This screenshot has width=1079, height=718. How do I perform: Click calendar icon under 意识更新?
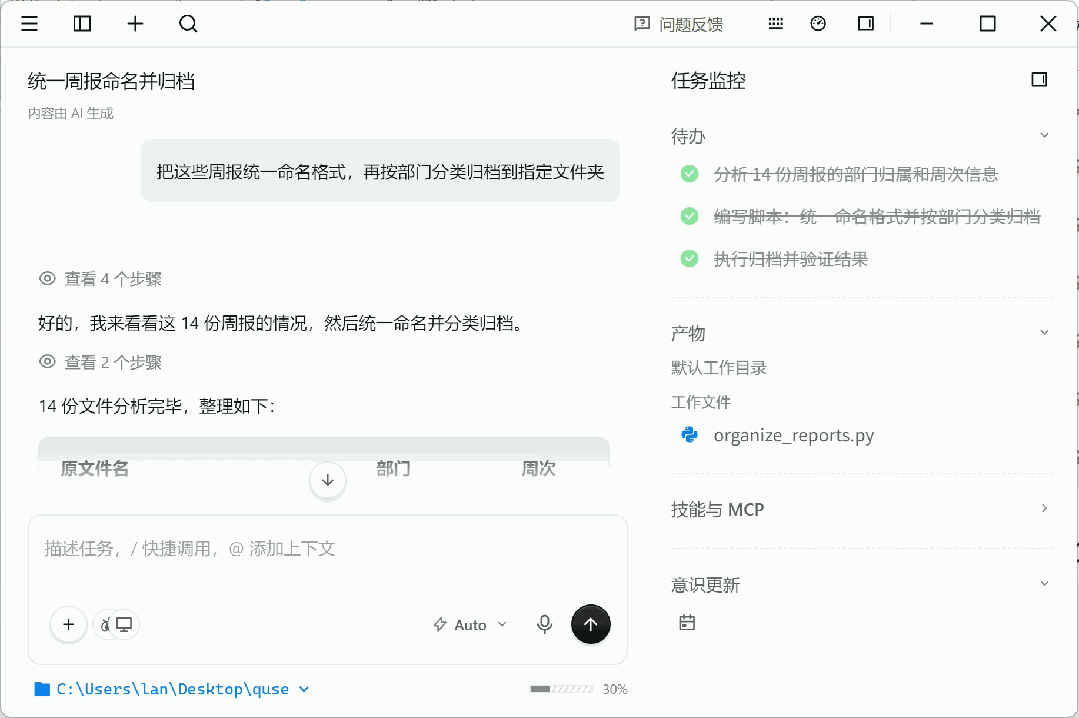click(x=687, y=622)
